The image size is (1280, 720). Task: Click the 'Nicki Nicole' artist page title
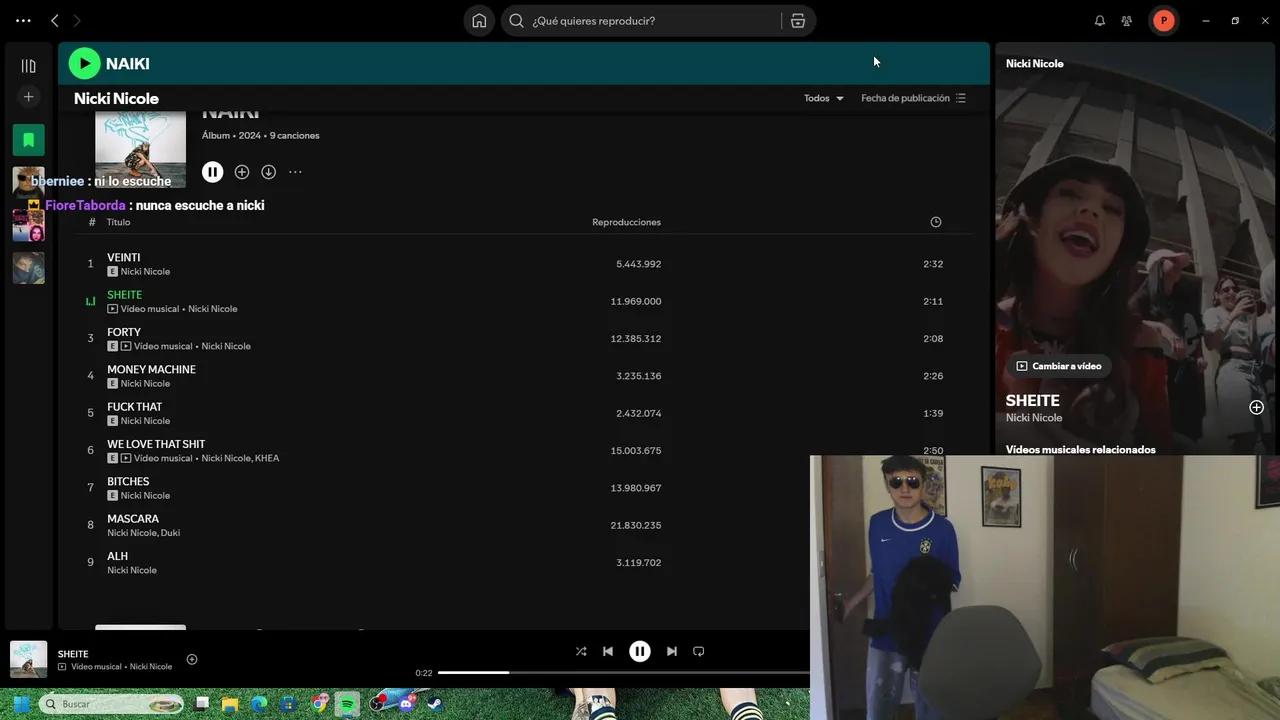(x=116, y=98)
